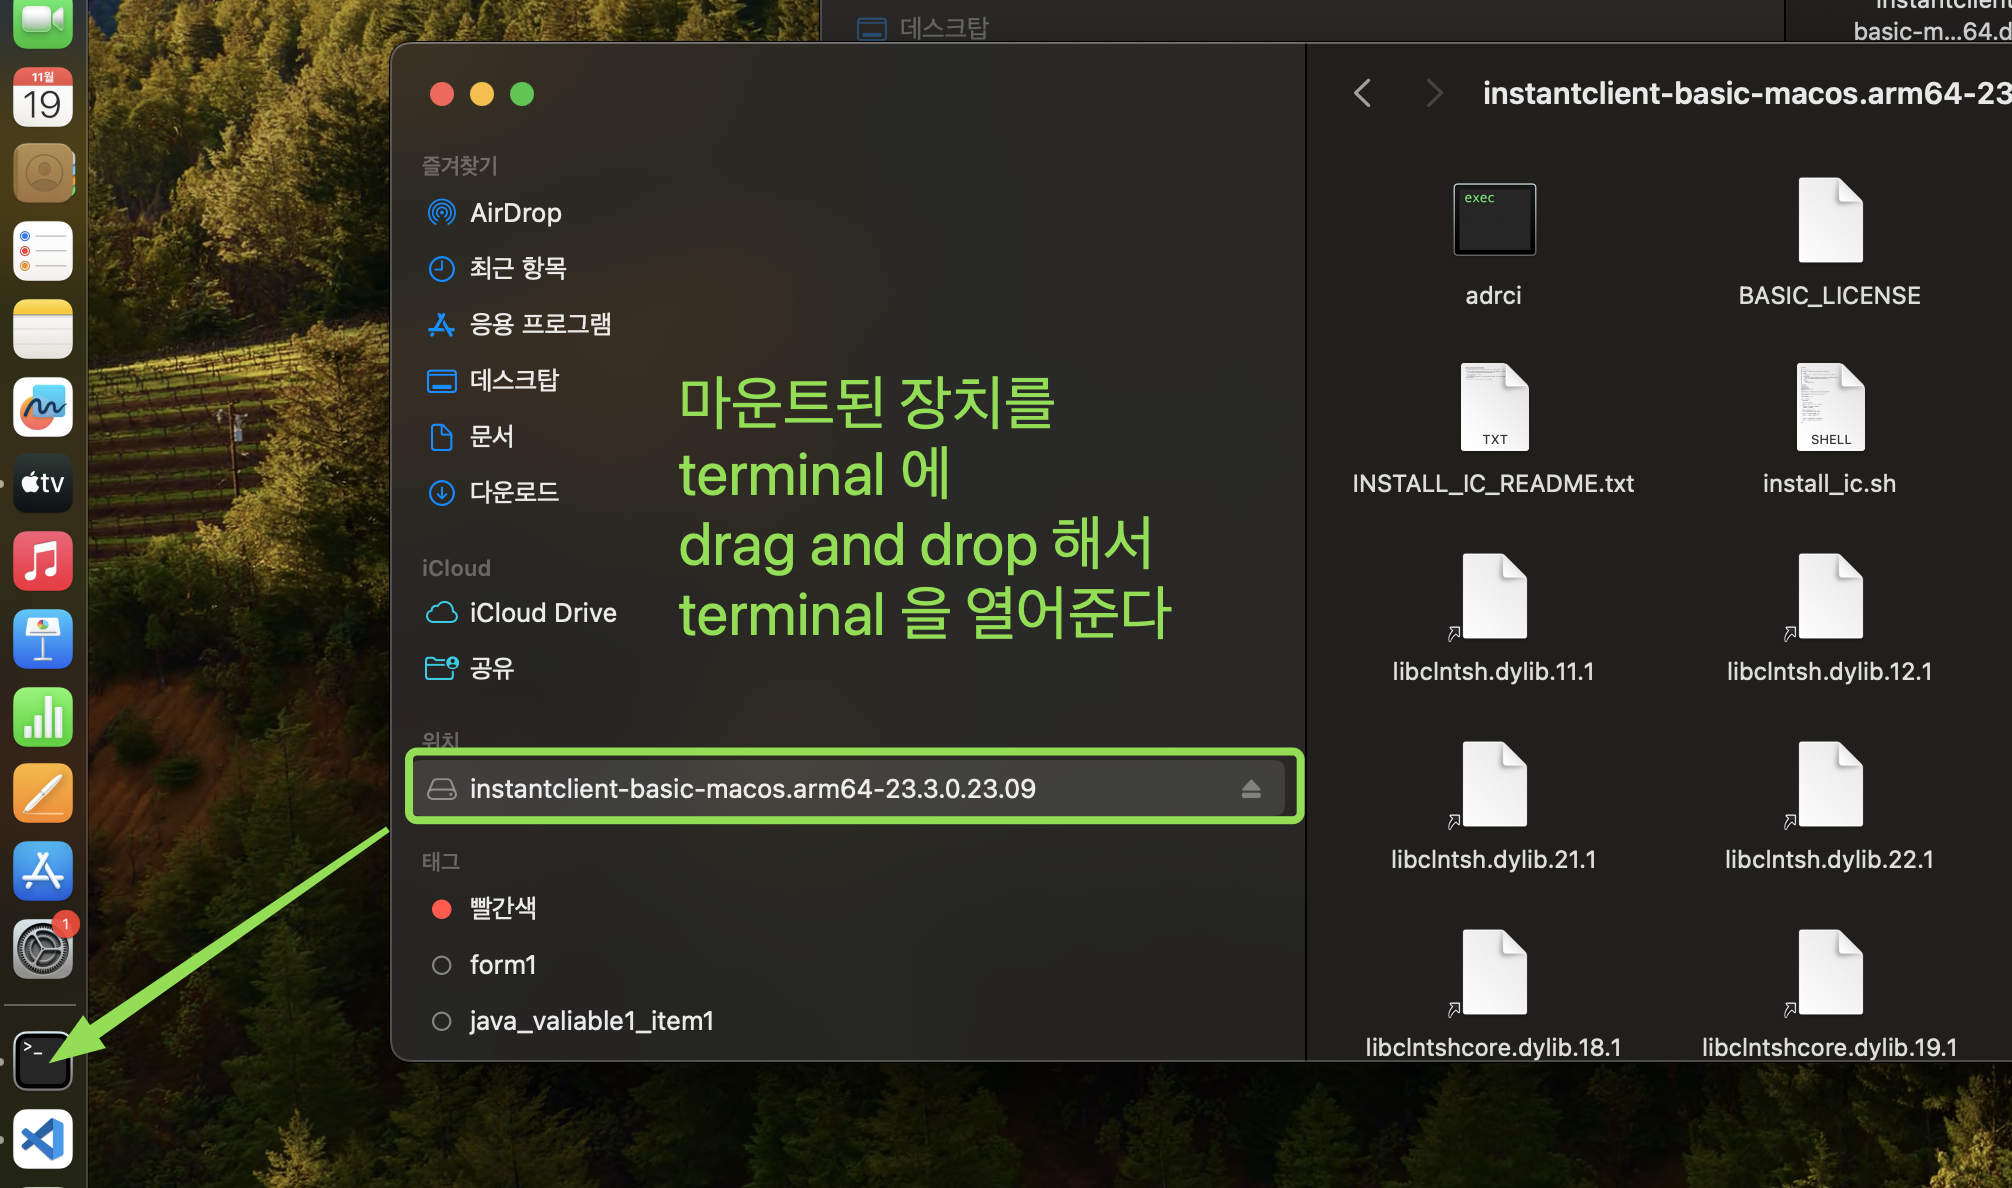The image size is (2012, 1188).
Task: Launch Visual Studio Code from the Dock
Action: click(43, 1139)
